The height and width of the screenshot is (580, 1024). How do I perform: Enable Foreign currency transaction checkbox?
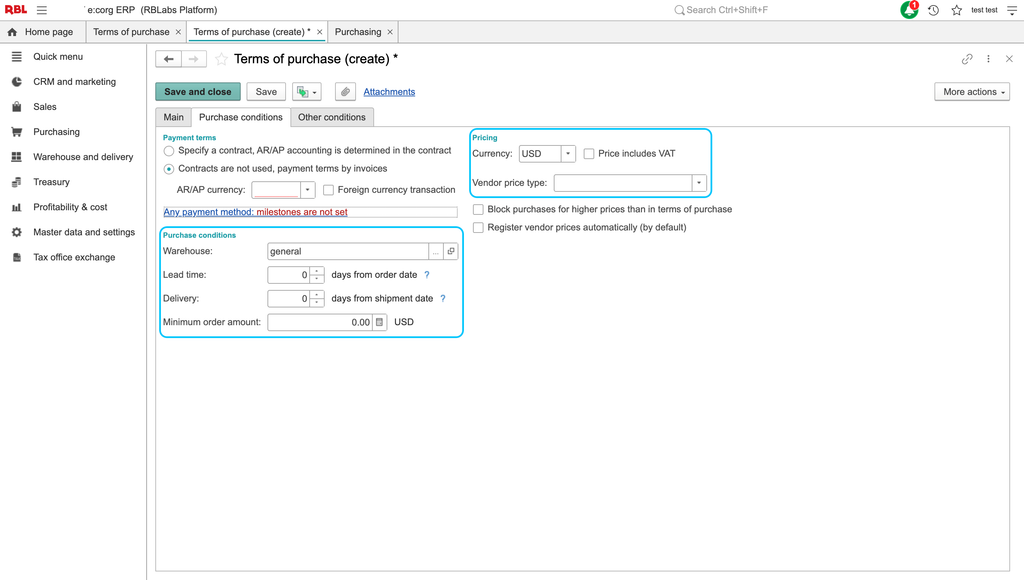(x=328, y=190)
